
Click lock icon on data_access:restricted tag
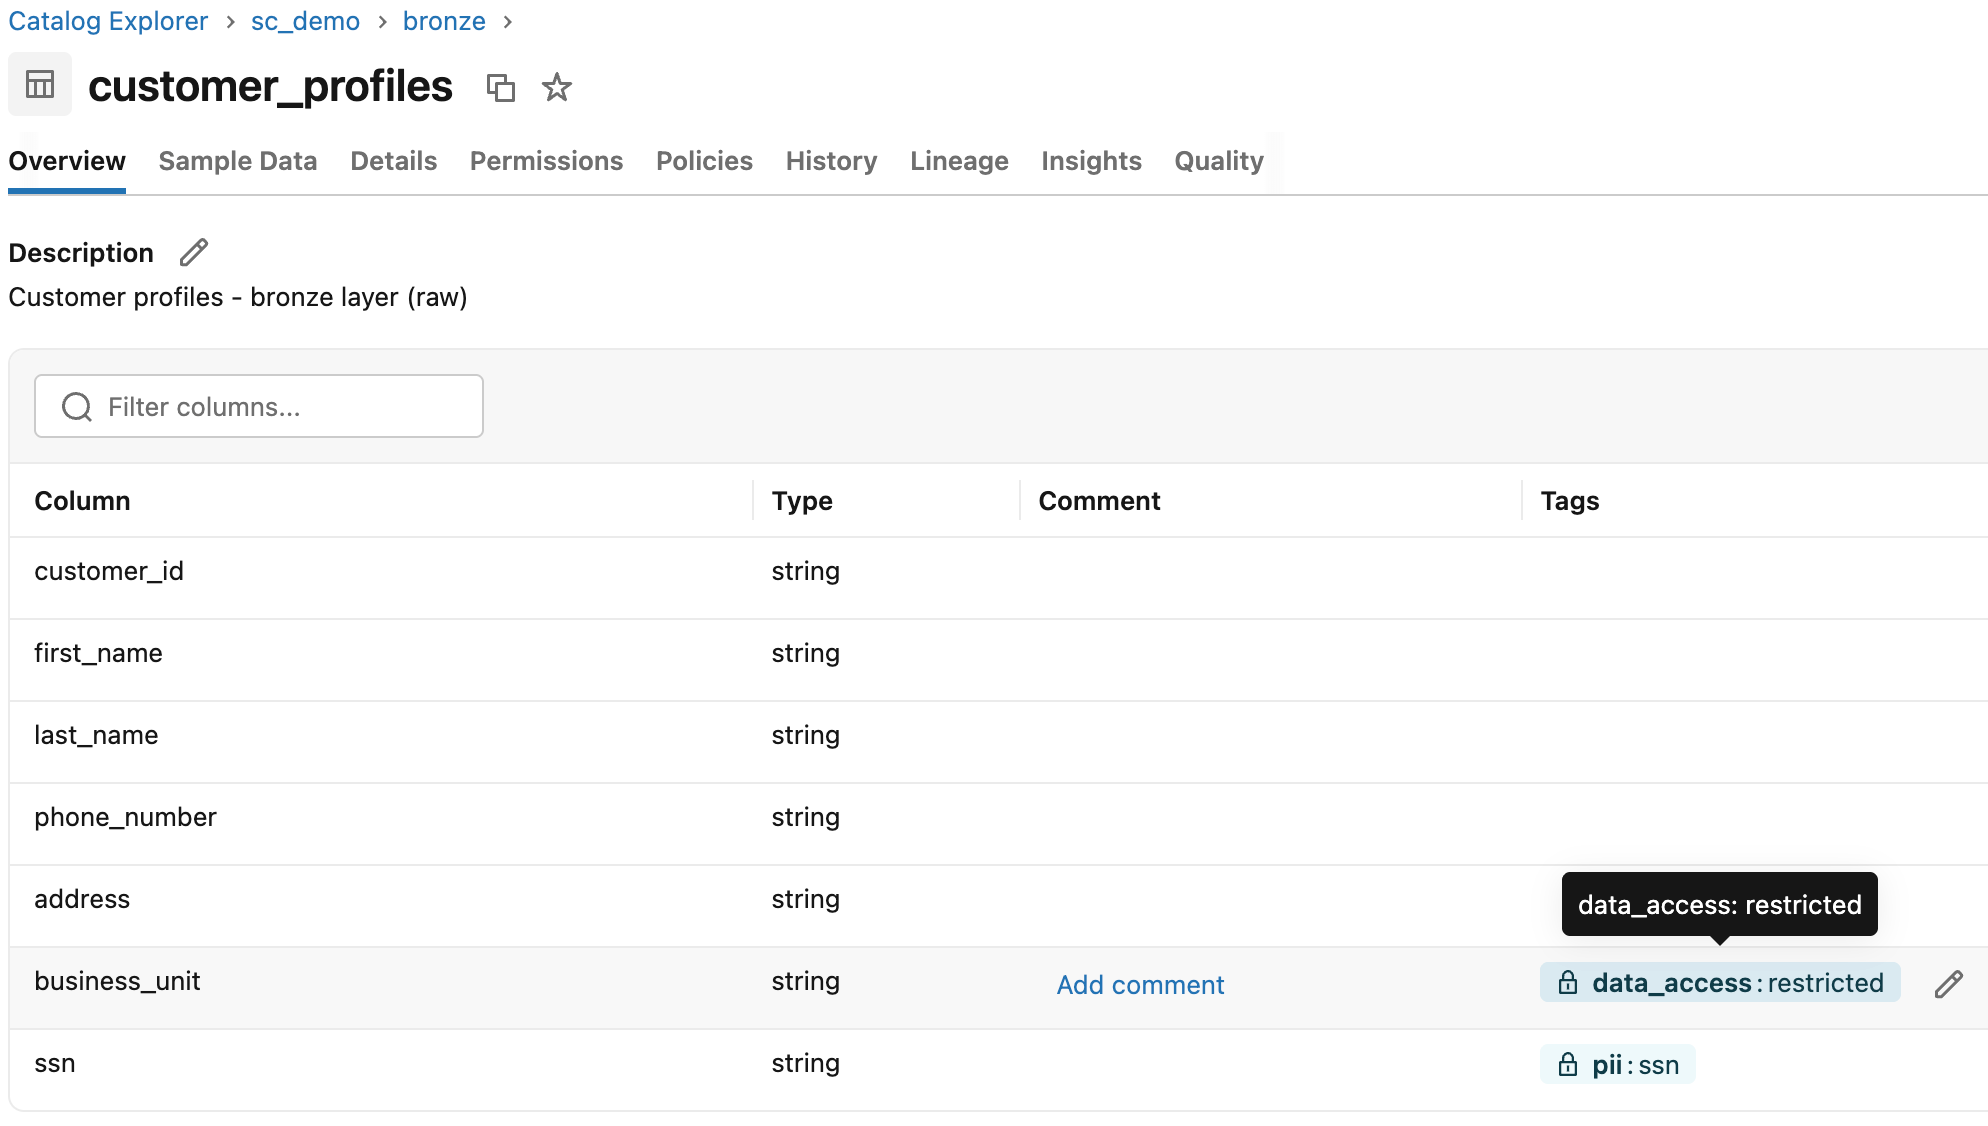pyautogui.click(x=1568, y=983)
